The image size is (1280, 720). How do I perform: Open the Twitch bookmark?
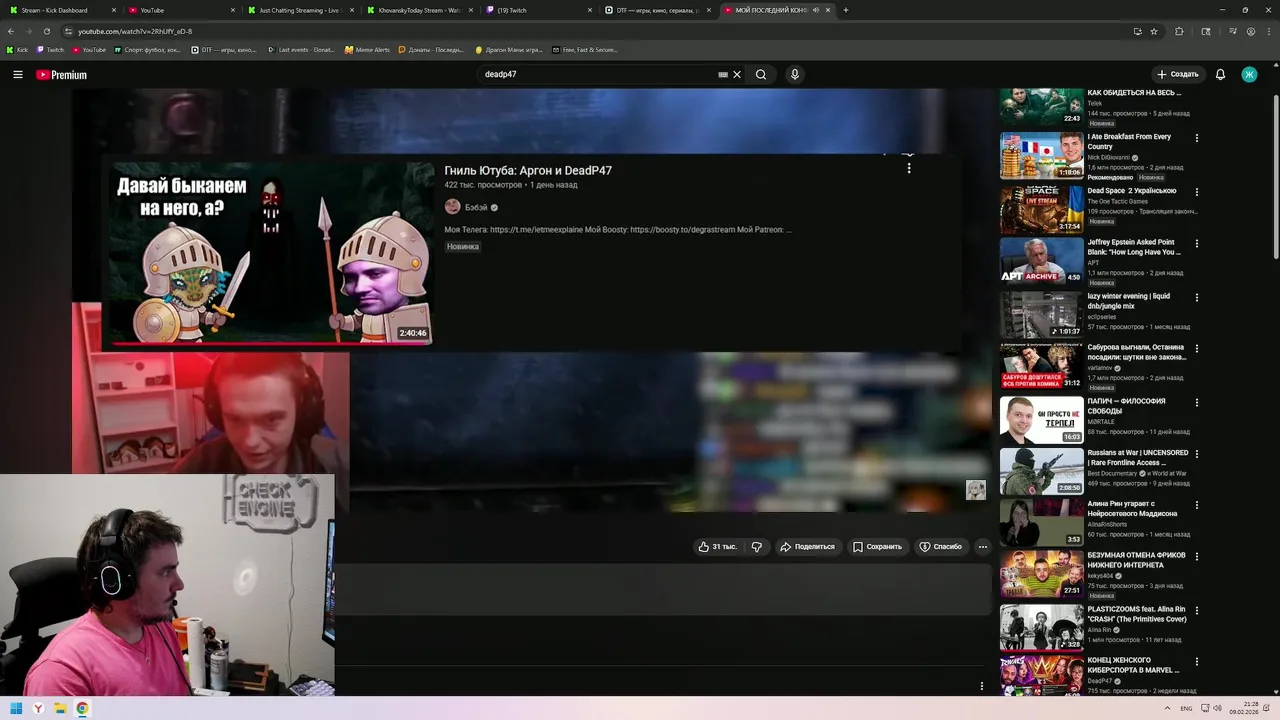[50, 49]
